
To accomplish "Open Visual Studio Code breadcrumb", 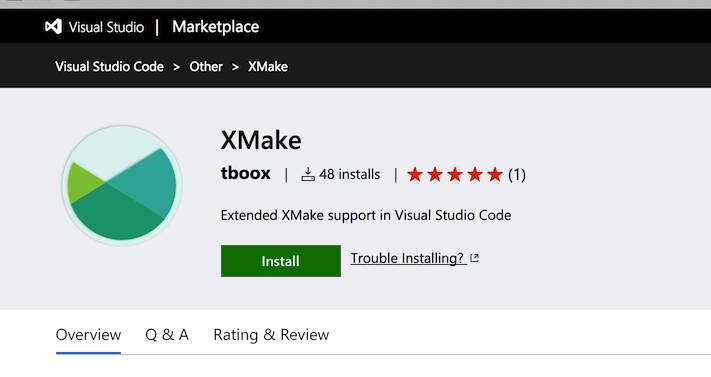I will click(109, 67).
